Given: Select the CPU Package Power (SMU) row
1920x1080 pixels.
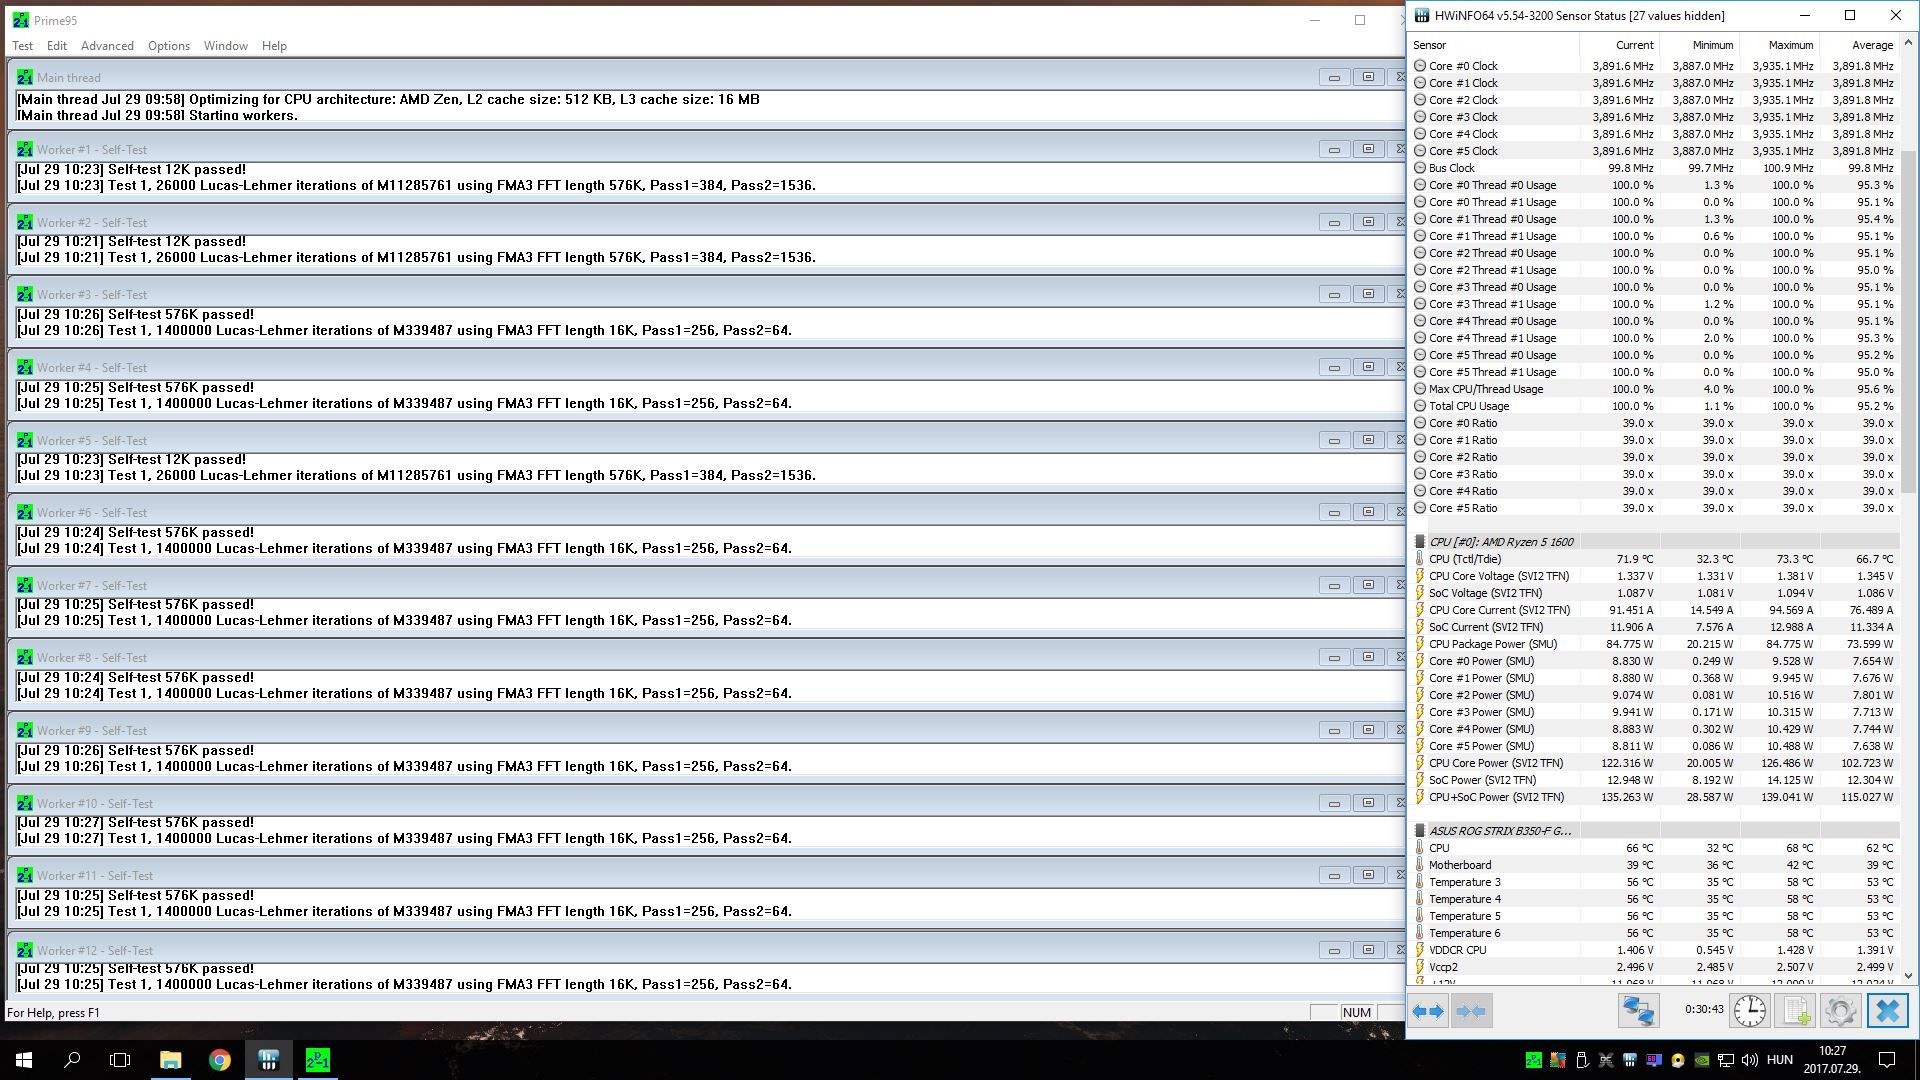Looking at the screenshot, I should click(1654, 644).
